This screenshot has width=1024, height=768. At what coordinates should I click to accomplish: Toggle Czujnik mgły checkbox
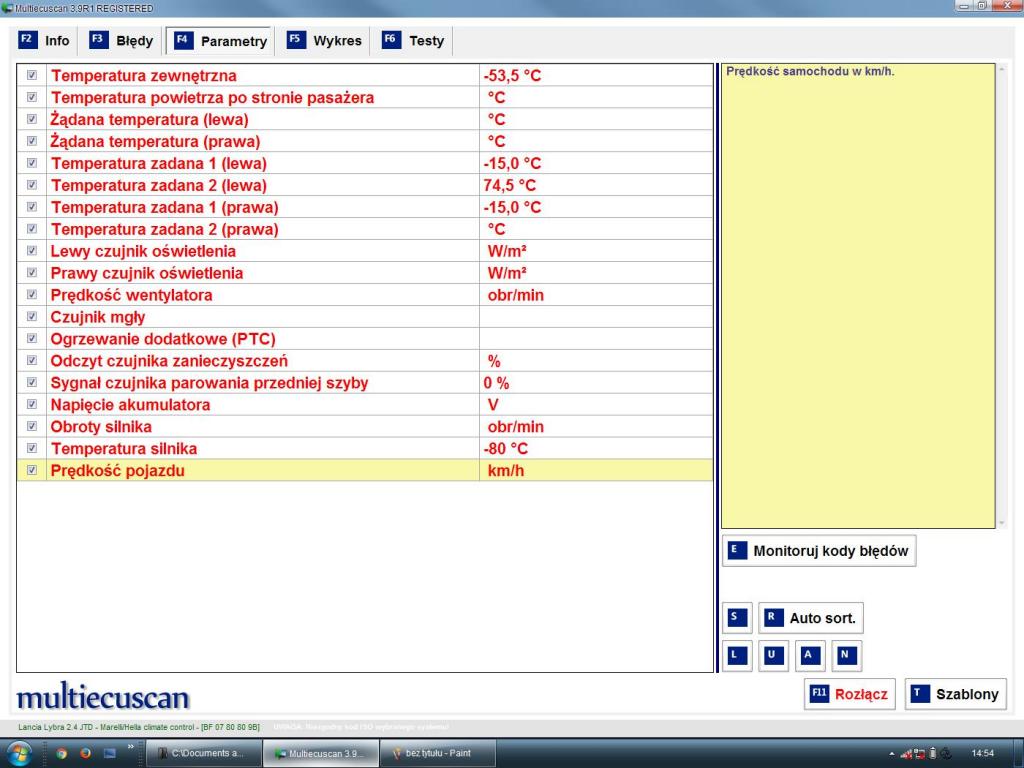coord(31,317)
